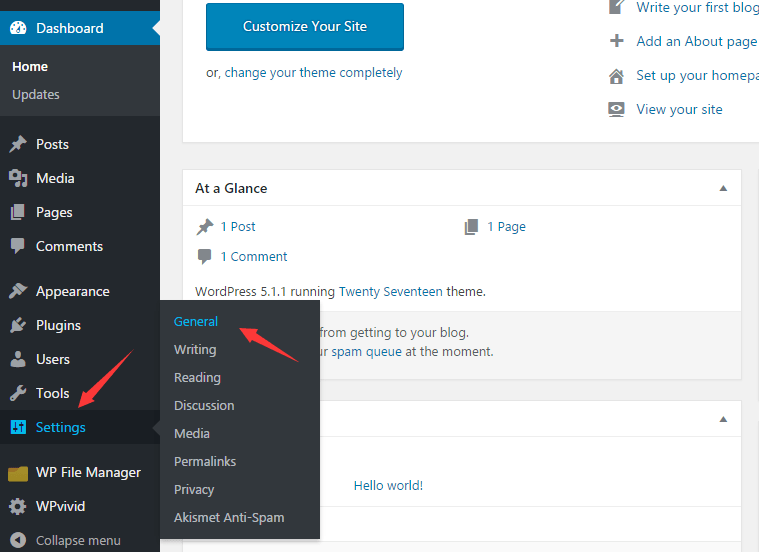Select Media in Settings submenu
The height and width of the screenshot is (552, 759).
point(192,433)
